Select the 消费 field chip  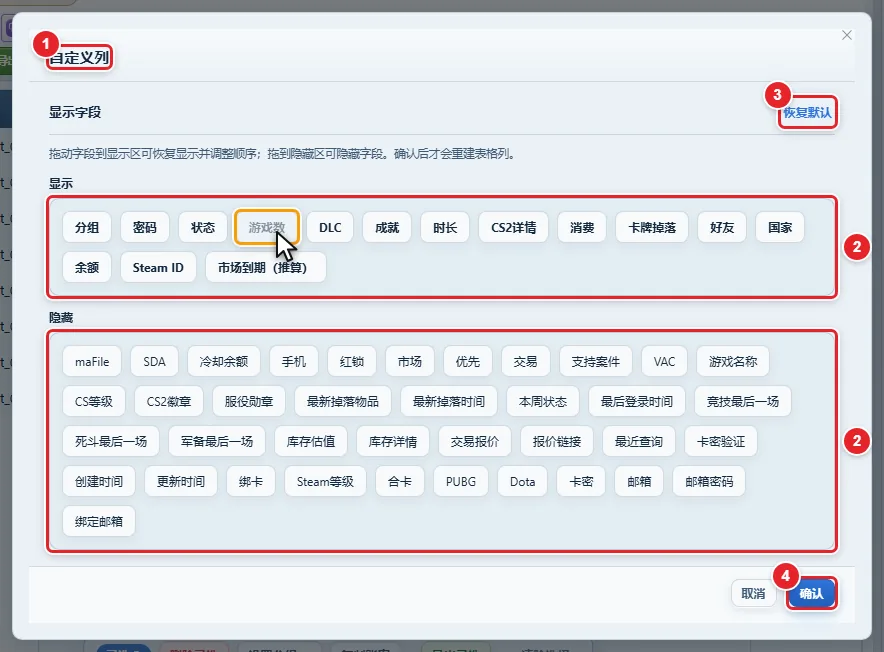point(582,227)
